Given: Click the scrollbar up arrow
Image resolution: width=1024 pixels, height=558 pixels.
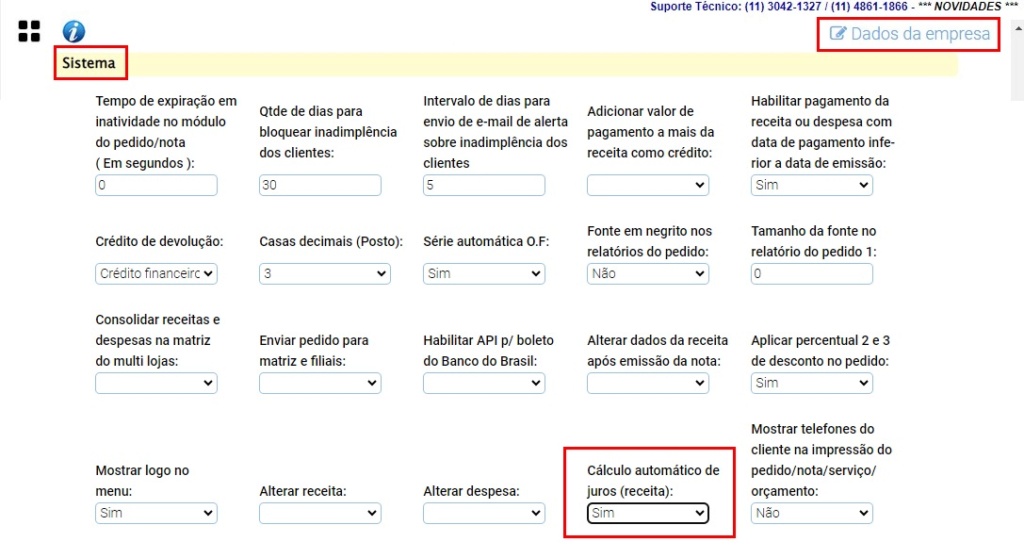Looking at the screenshot, I should 1017,29.
